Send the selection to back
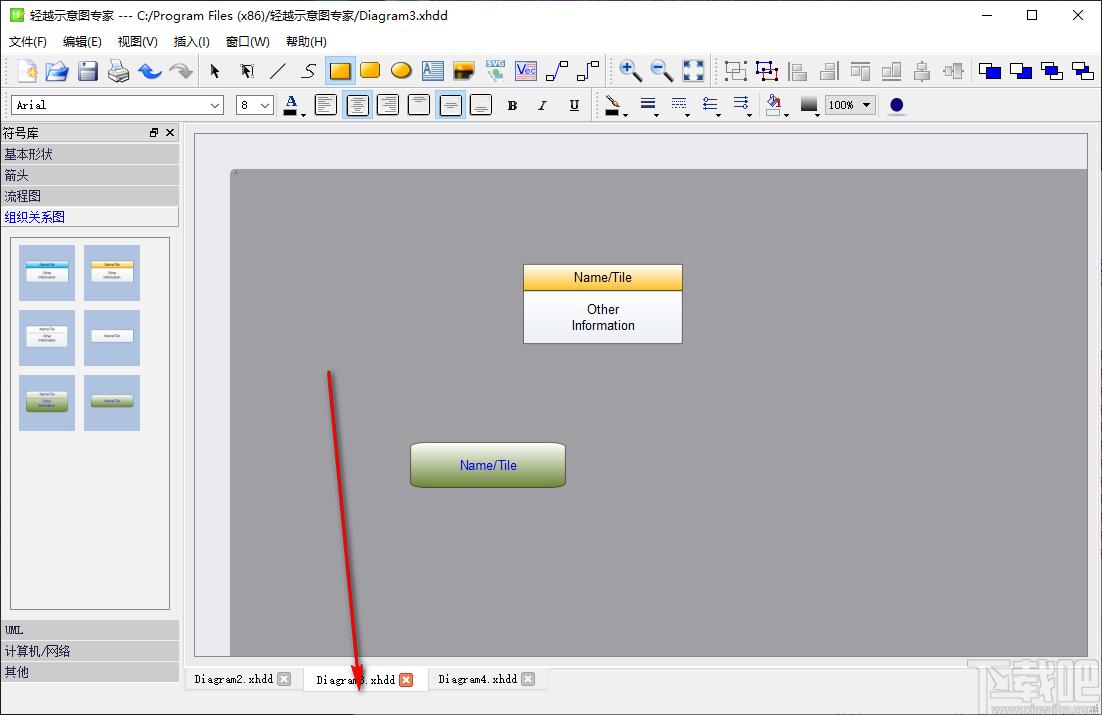This screenshot has height=715, width=1102. [x=1020, y=71]
